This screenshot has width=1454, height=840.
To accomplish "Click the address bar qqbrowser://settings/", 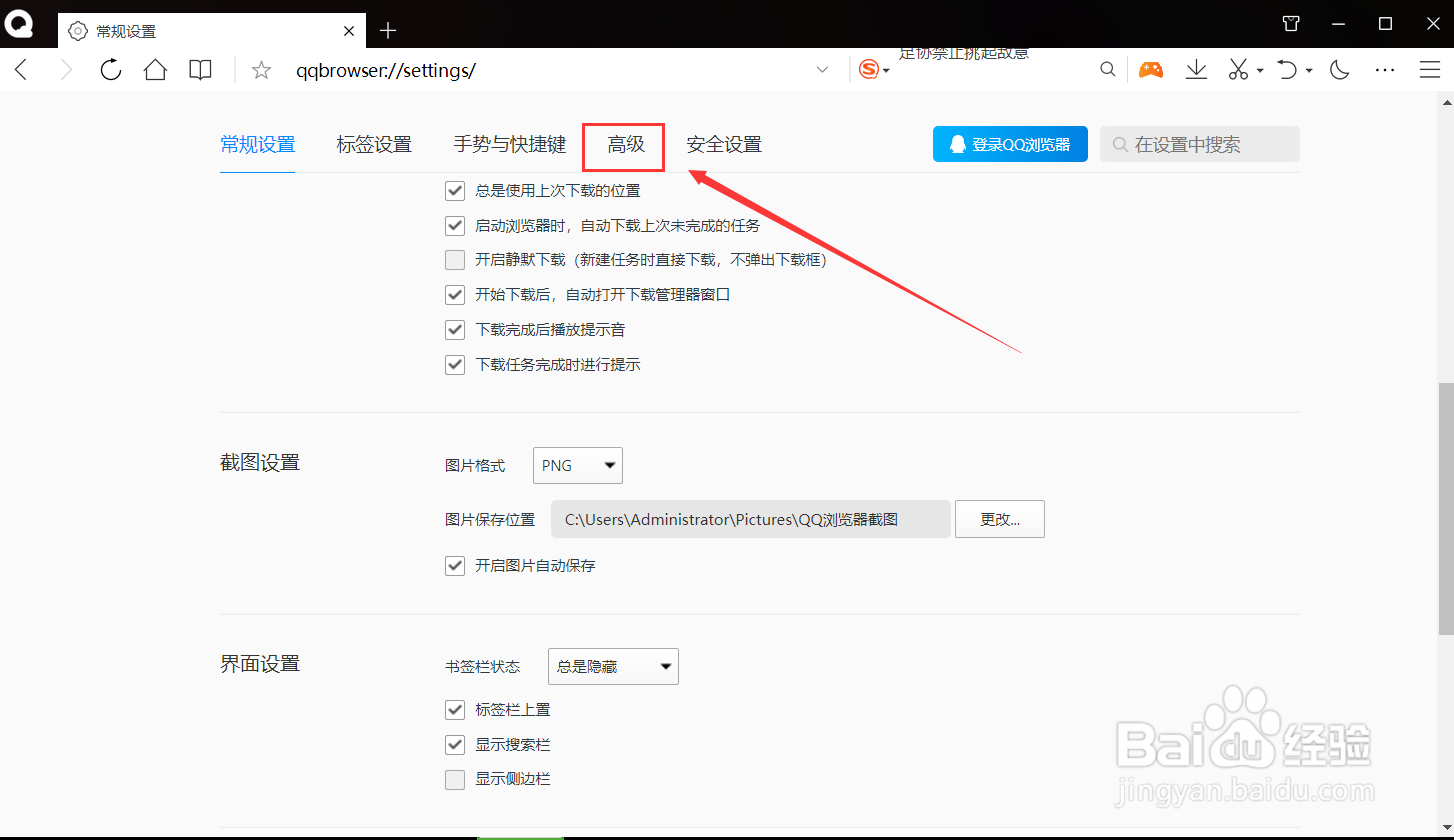I will 386,70.
